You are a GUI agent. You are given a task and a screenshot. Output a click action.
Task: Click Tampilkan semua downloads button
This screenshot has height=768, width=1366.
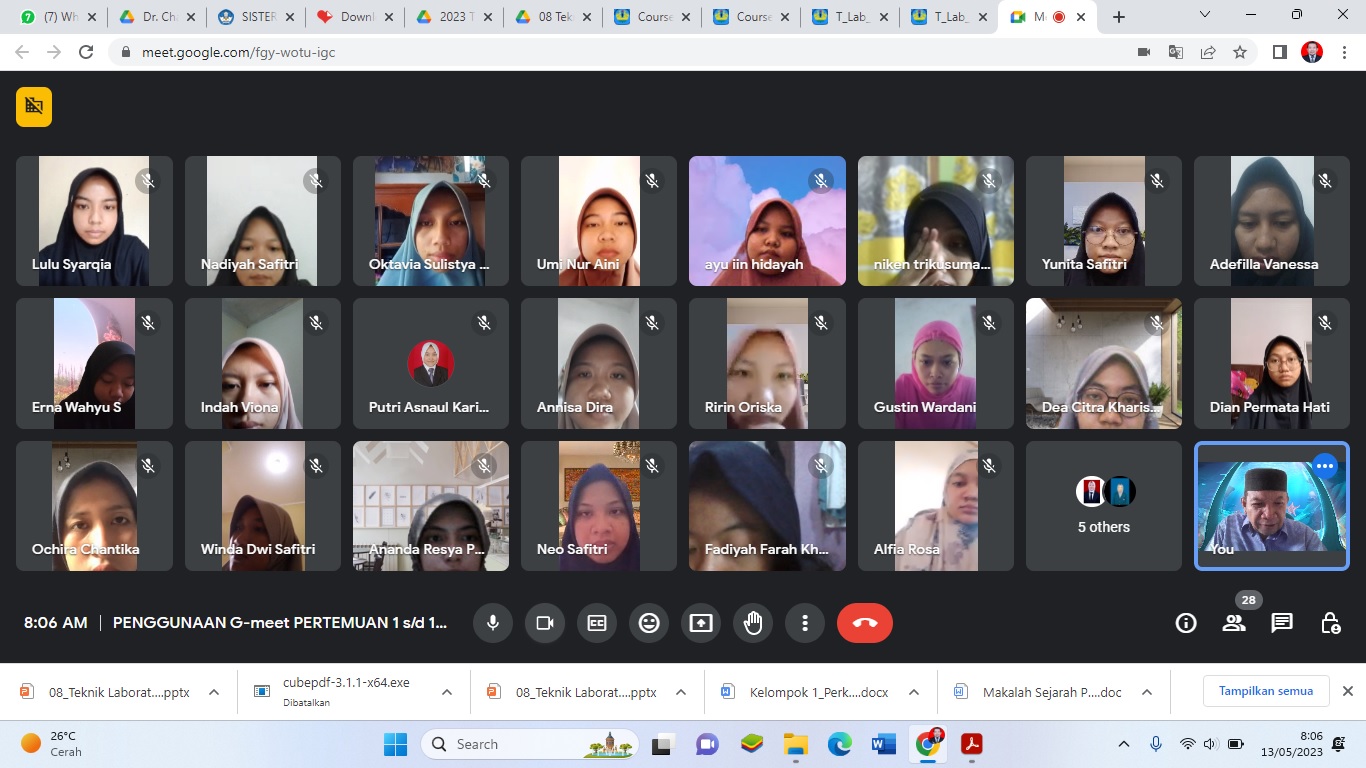[x=1265, y=691]
